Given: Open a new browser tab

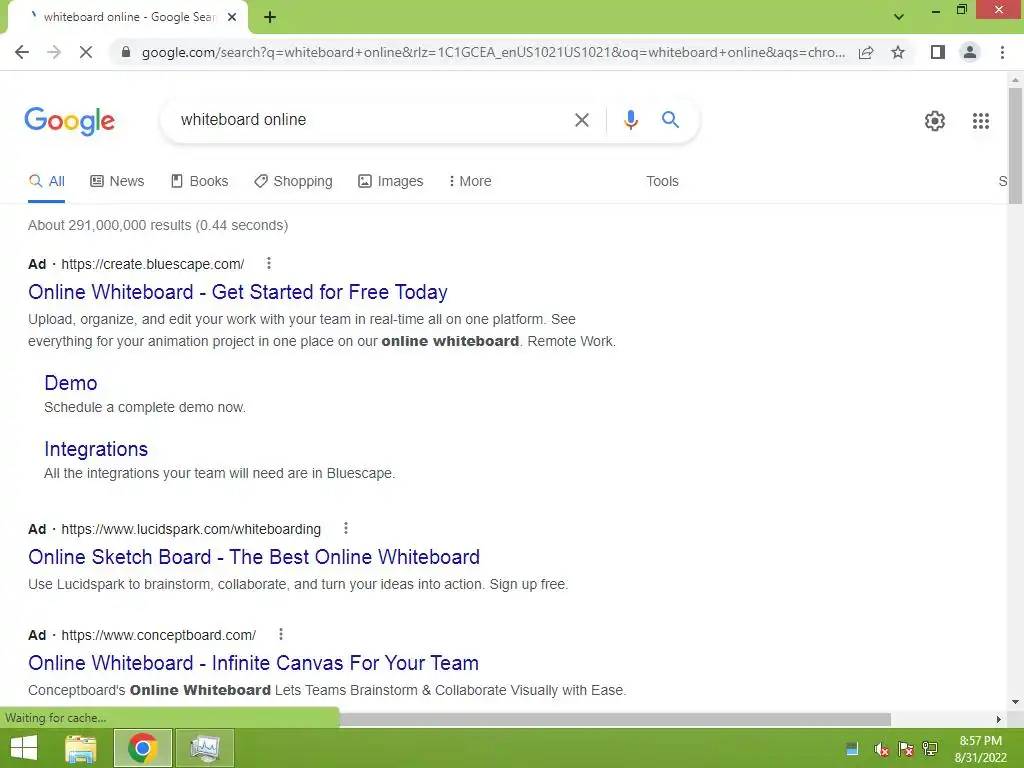Looking at the screenshot, I should [x=270, y=18].
